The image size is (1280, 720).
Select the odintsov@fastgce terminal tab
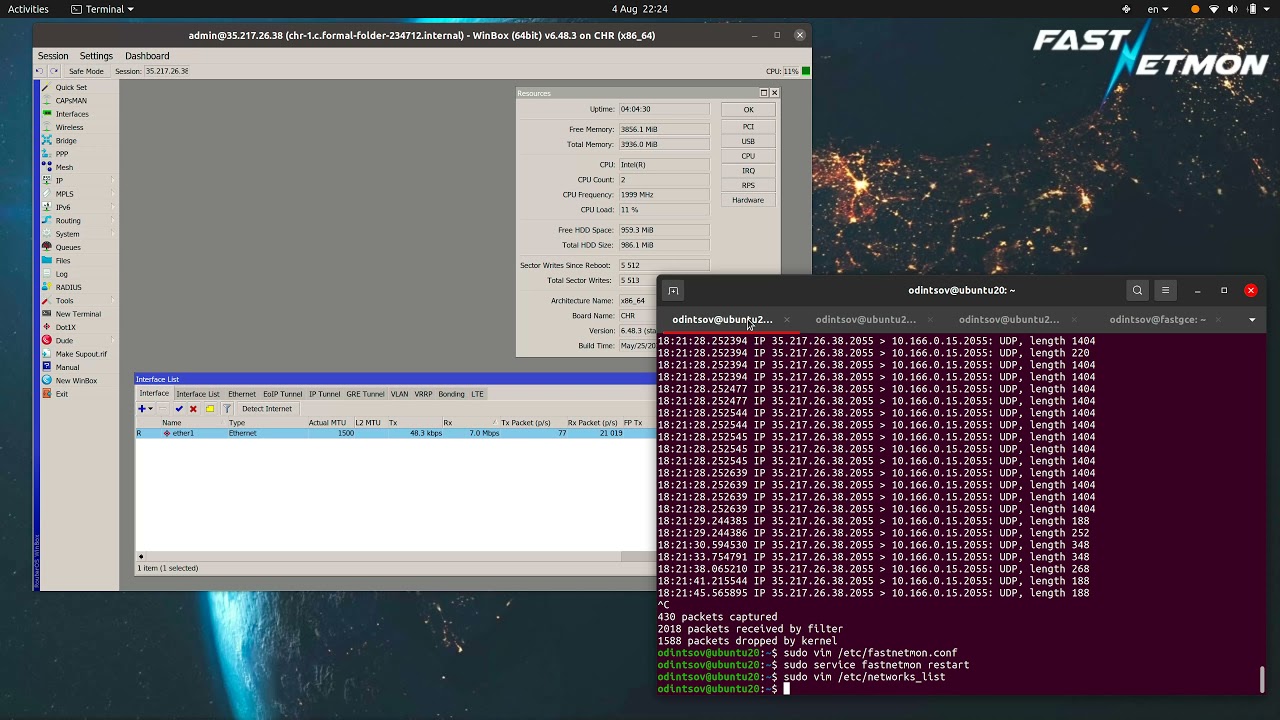click(x=1158, y=320)
